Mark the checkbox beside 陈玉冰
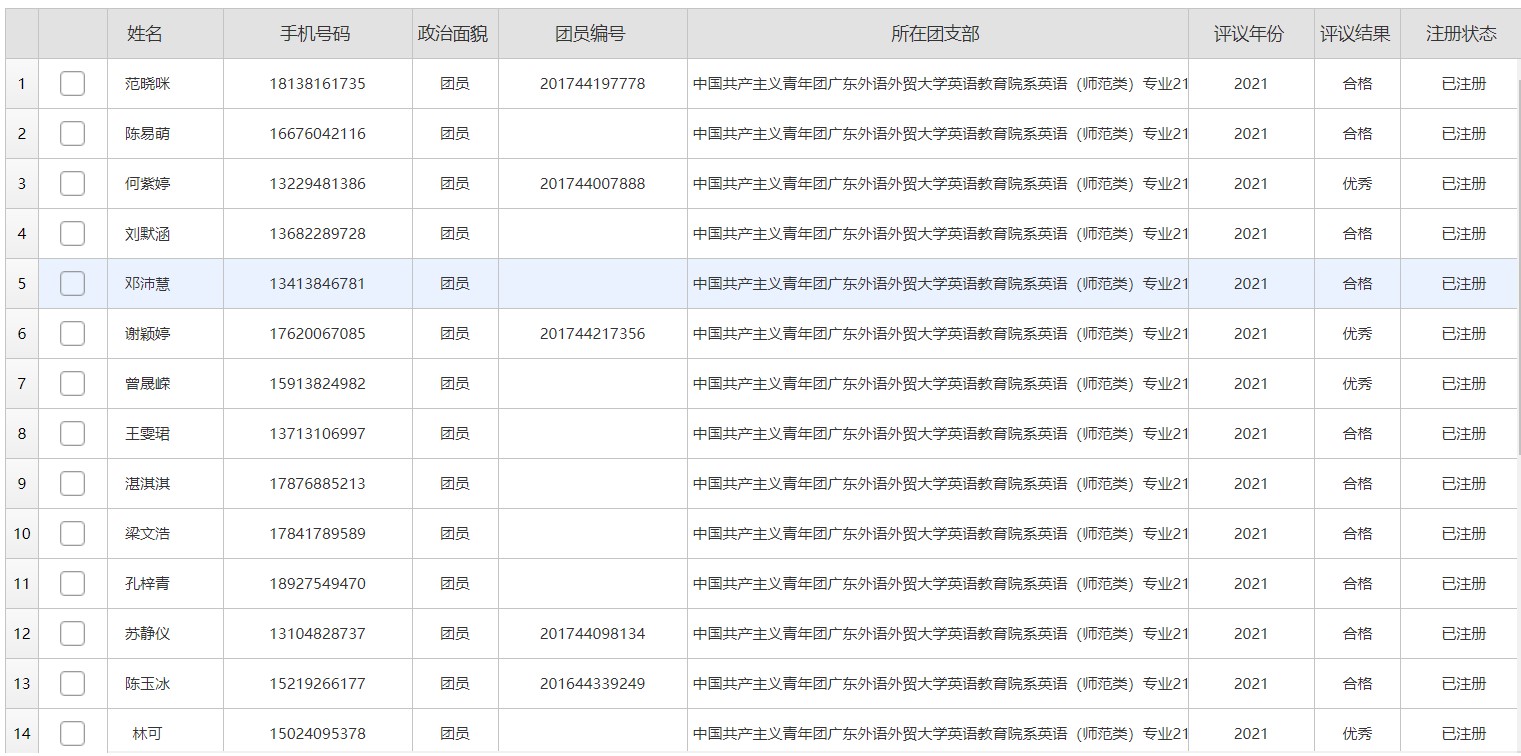This screenshot has width=1521, height=756. tap(72, 684)
